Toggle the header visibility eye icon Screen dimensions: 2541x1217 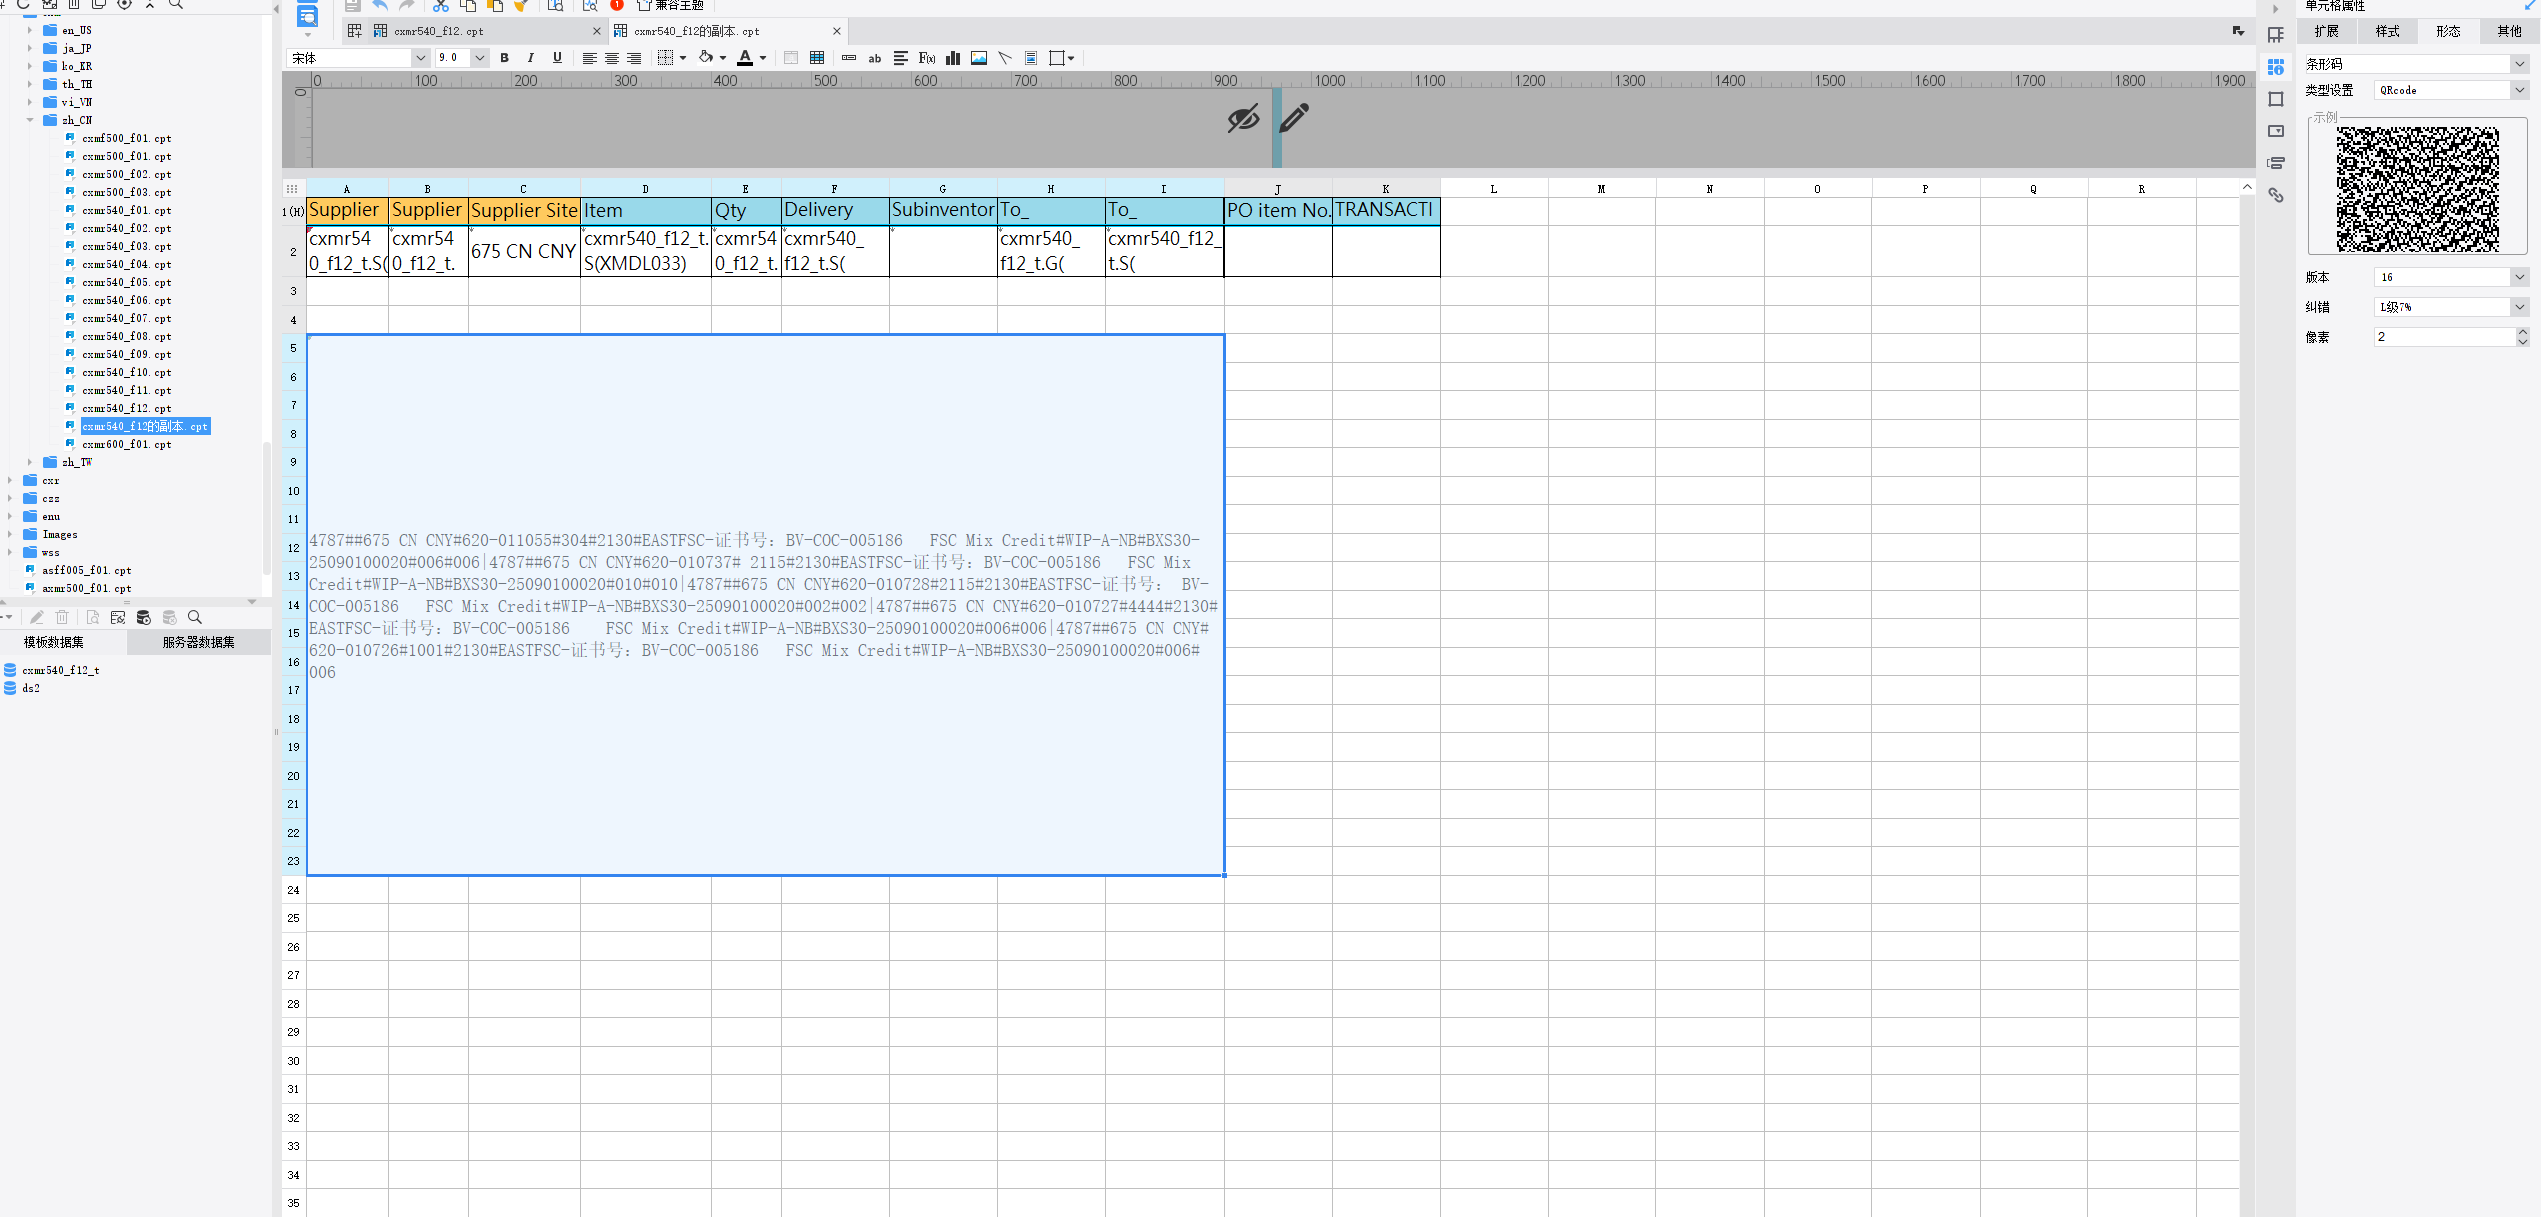click(1243, 119)
